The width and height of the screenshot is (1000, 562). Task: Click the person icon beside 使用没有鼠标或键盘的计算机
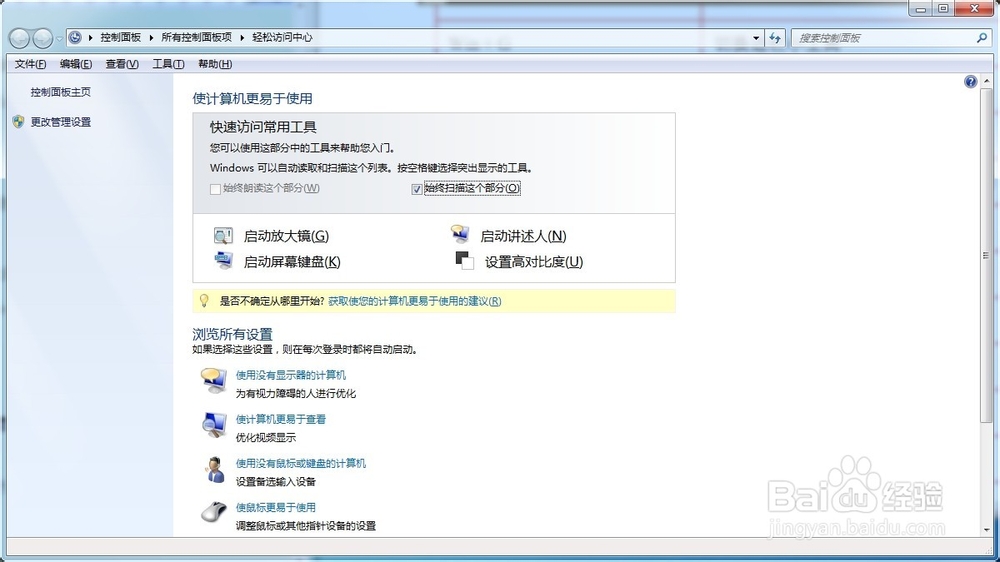coord(215,470)
